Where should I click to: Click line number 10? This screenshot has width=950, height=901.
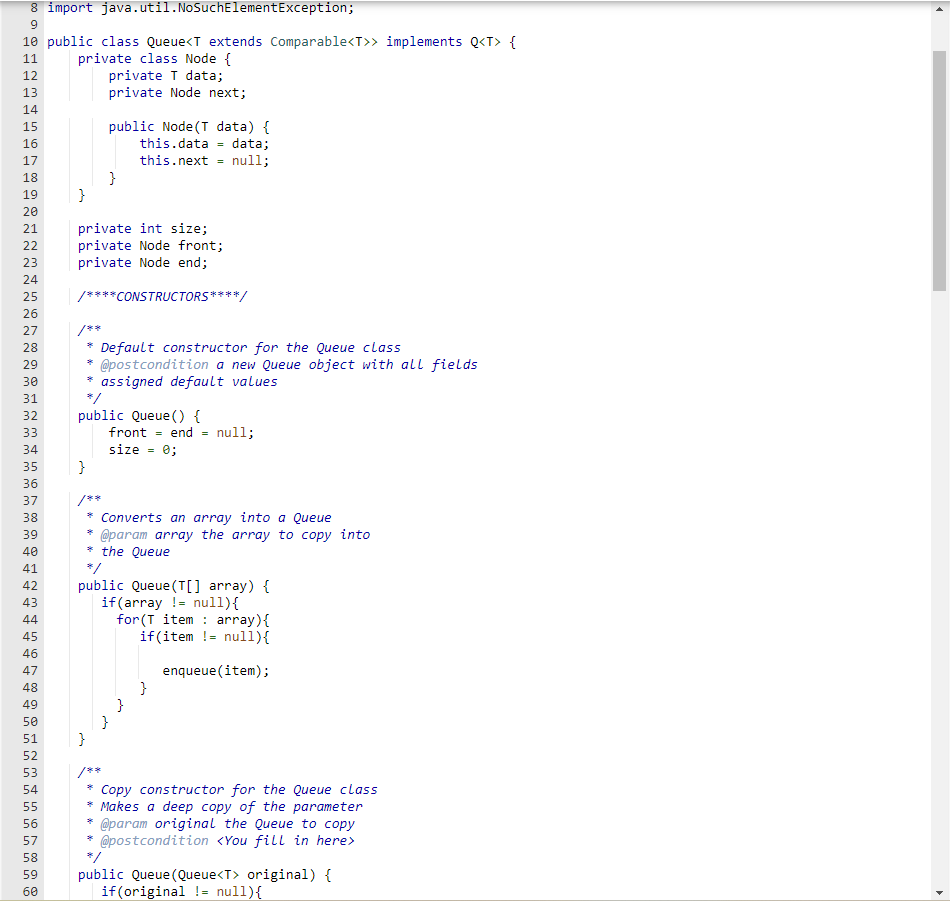pyautogui.click(x=30, y=41)
